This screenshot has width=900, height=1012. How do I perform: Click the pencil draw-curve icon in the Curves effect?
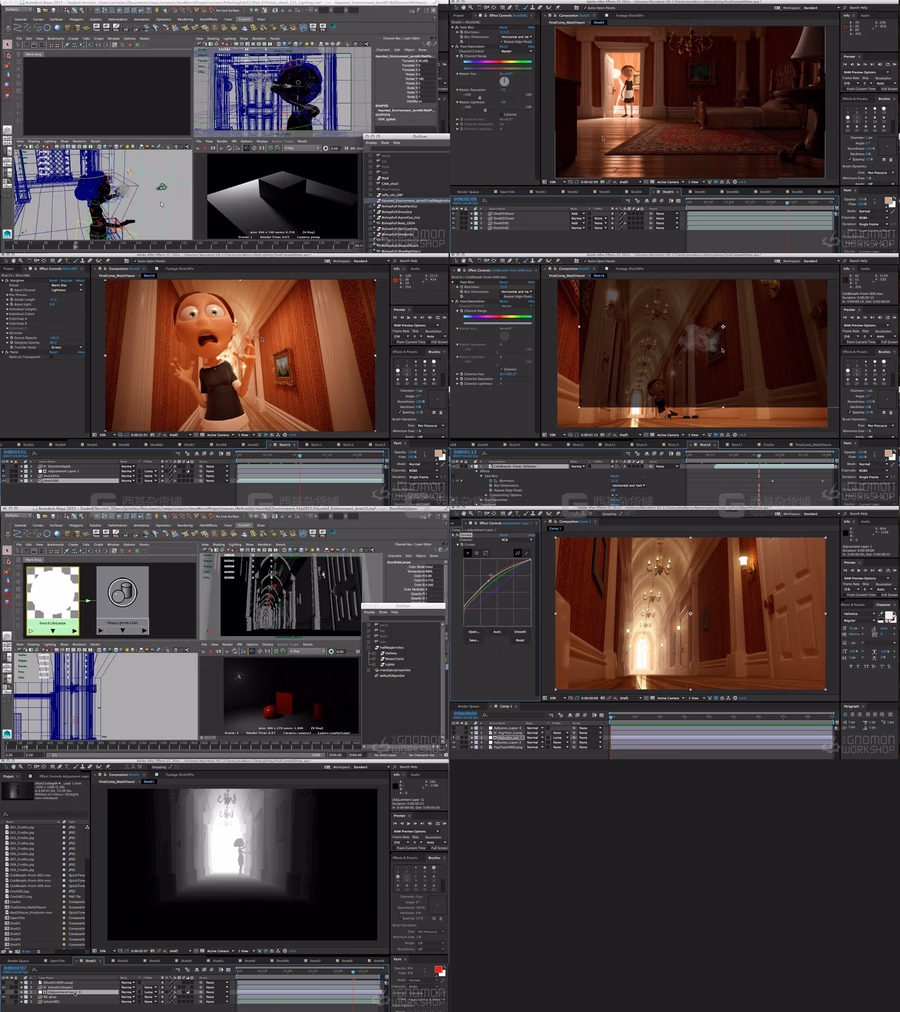coord(527,553)
